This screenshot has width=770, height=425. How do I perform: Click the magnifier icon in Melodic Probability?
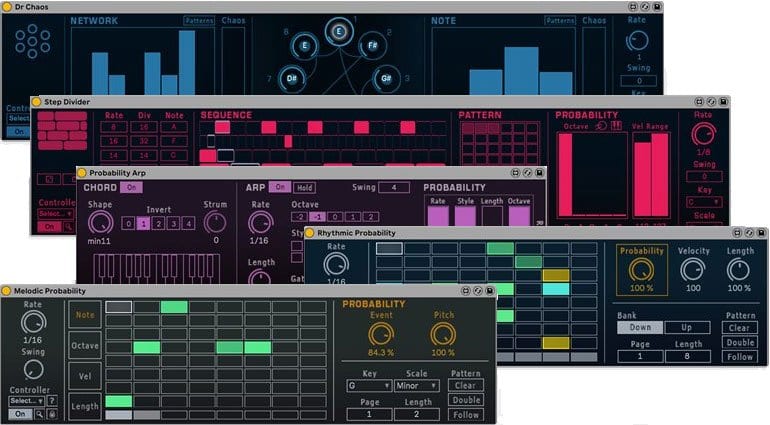tap(39, 414)
